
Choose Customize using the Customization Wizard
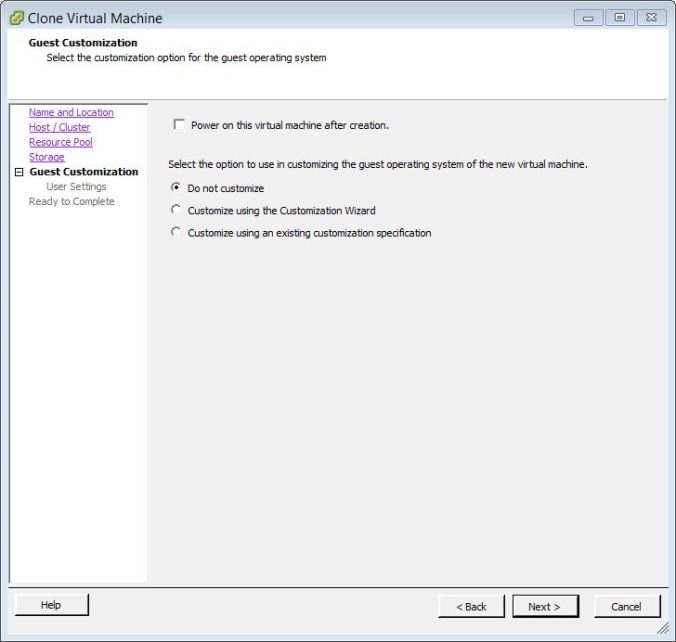(x=177, y=210)
